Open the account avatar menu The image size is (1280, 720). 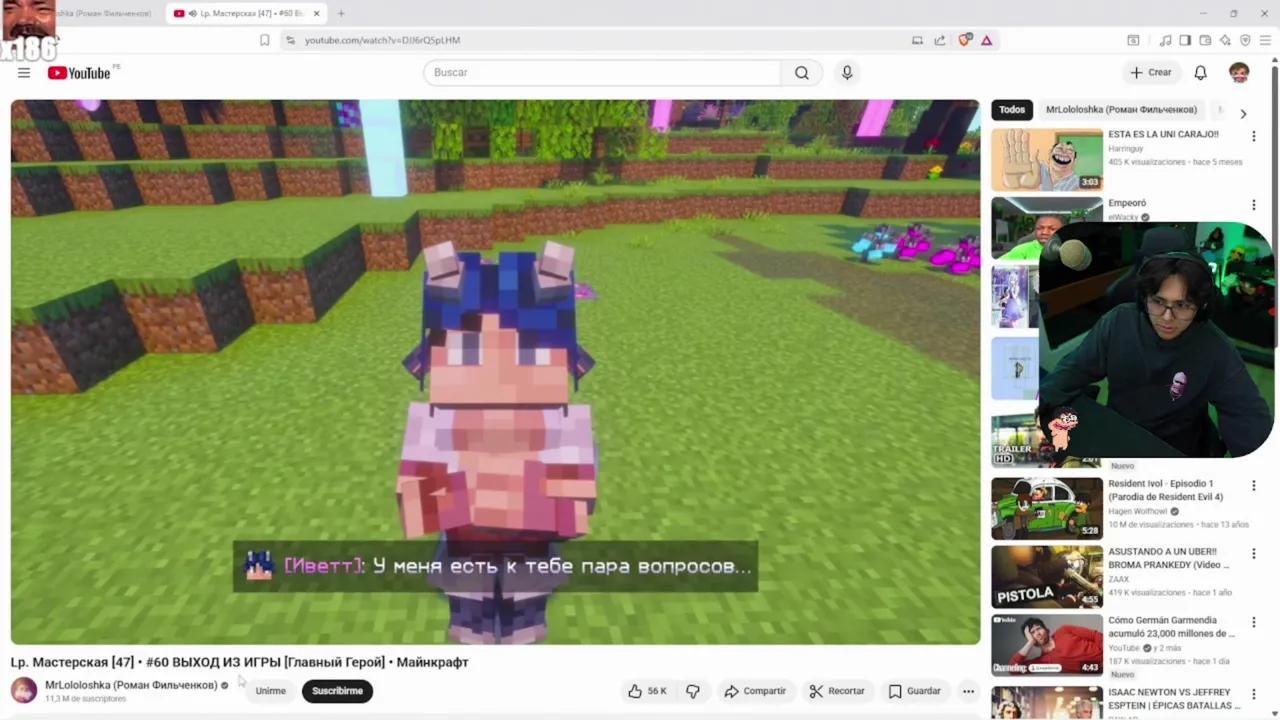1239,73
